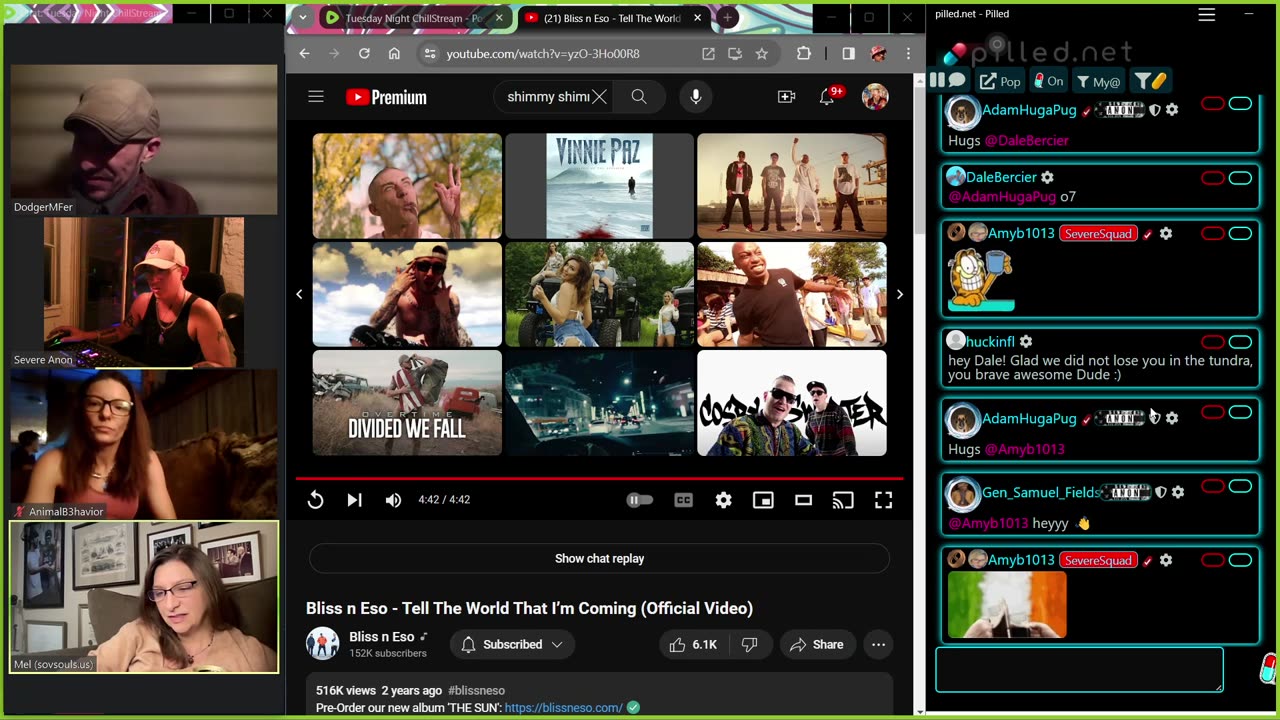Viewport: 1280px width, 720px height.
Task: Start voice search with the microphone
Action: coord(696,97)
